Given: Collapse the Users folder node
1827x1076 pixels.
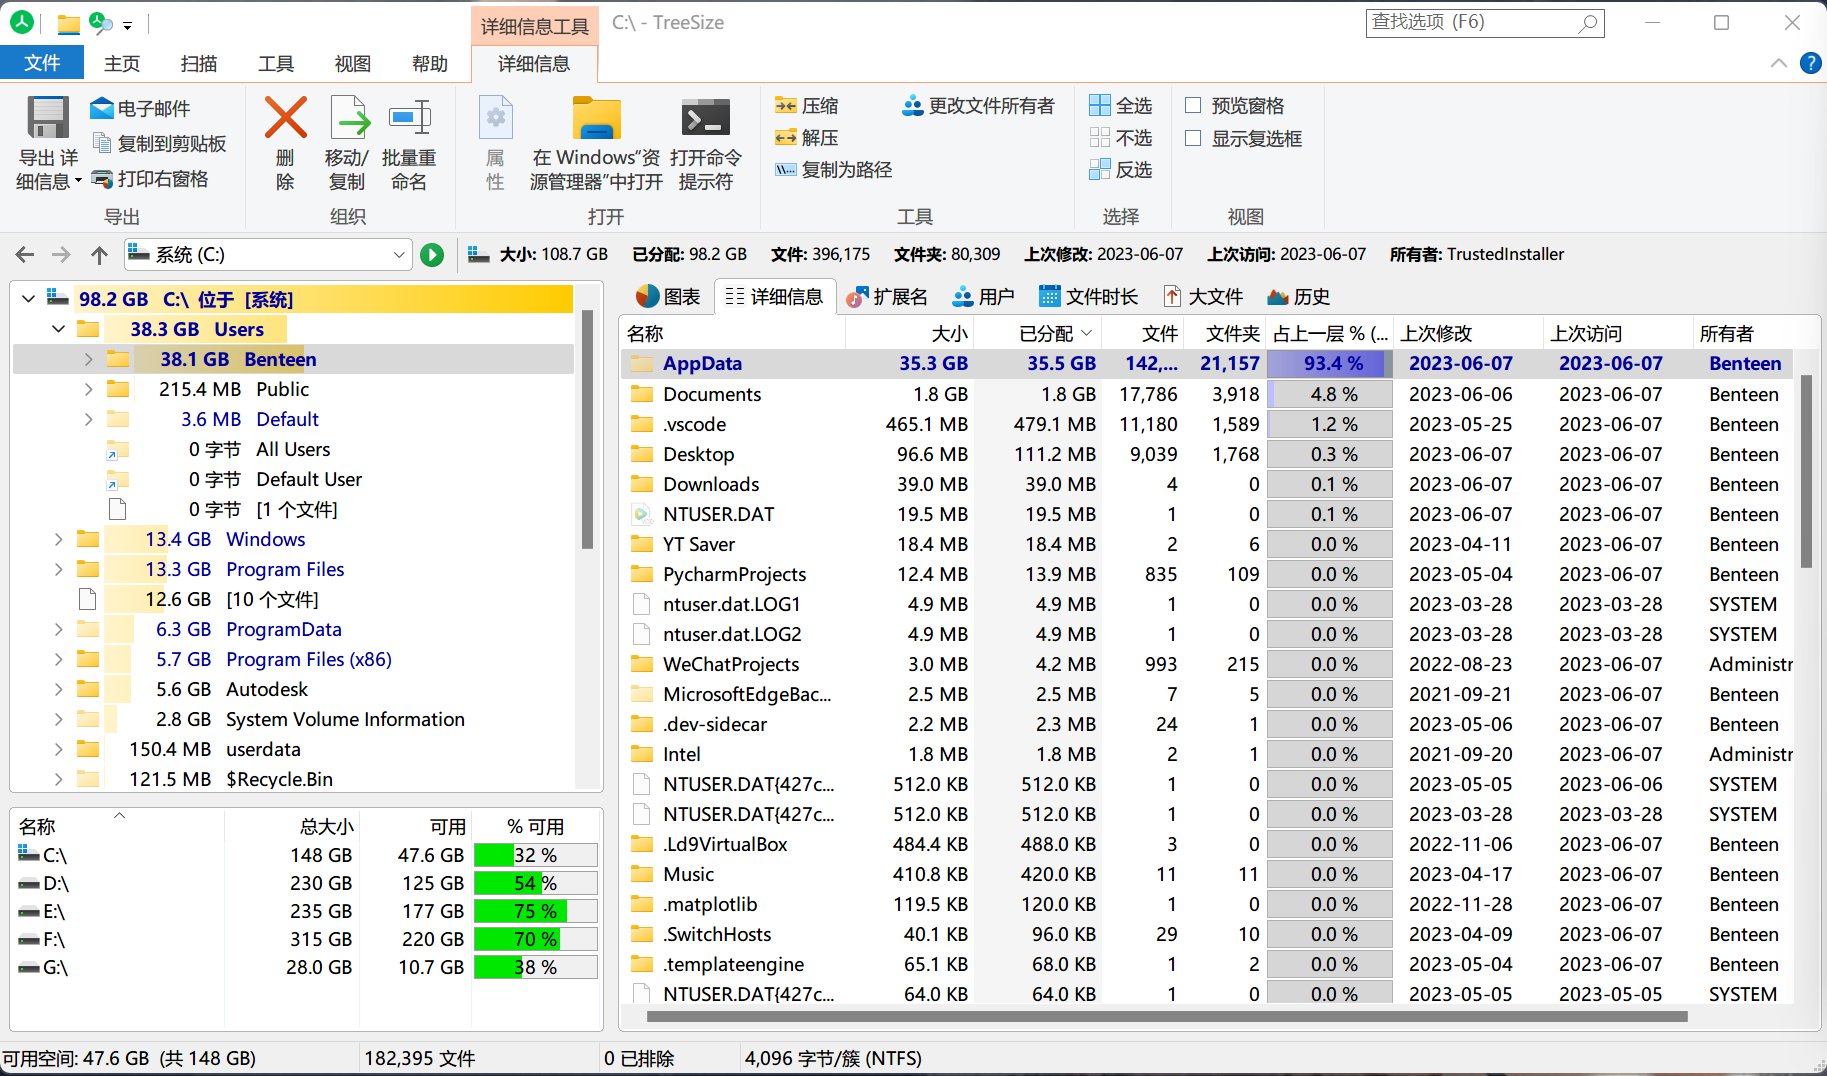Looking at the screenshot, I should [x=58, y=329].
